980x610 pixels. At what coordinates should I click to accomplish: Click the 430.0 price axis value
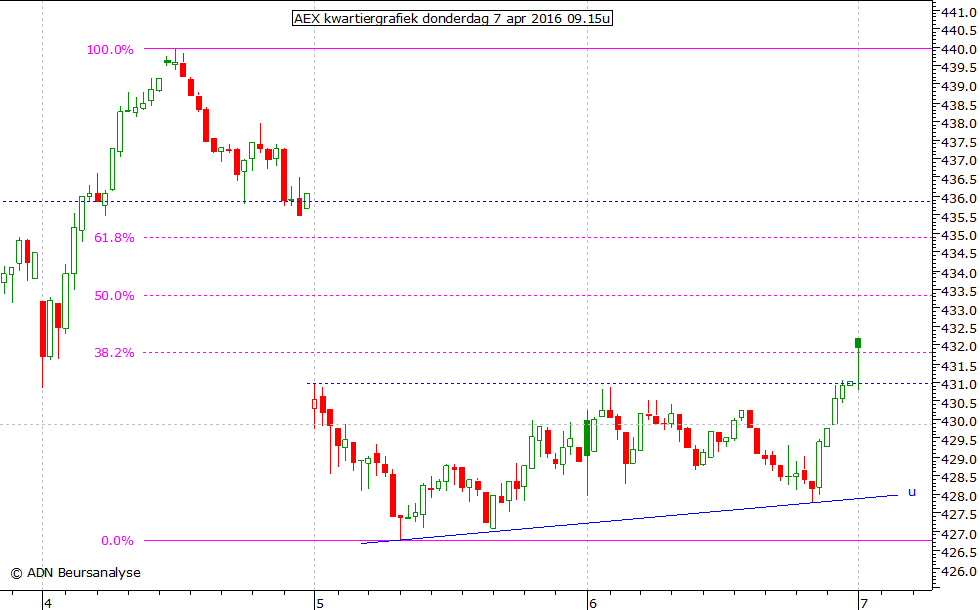[x=959, y=422]
